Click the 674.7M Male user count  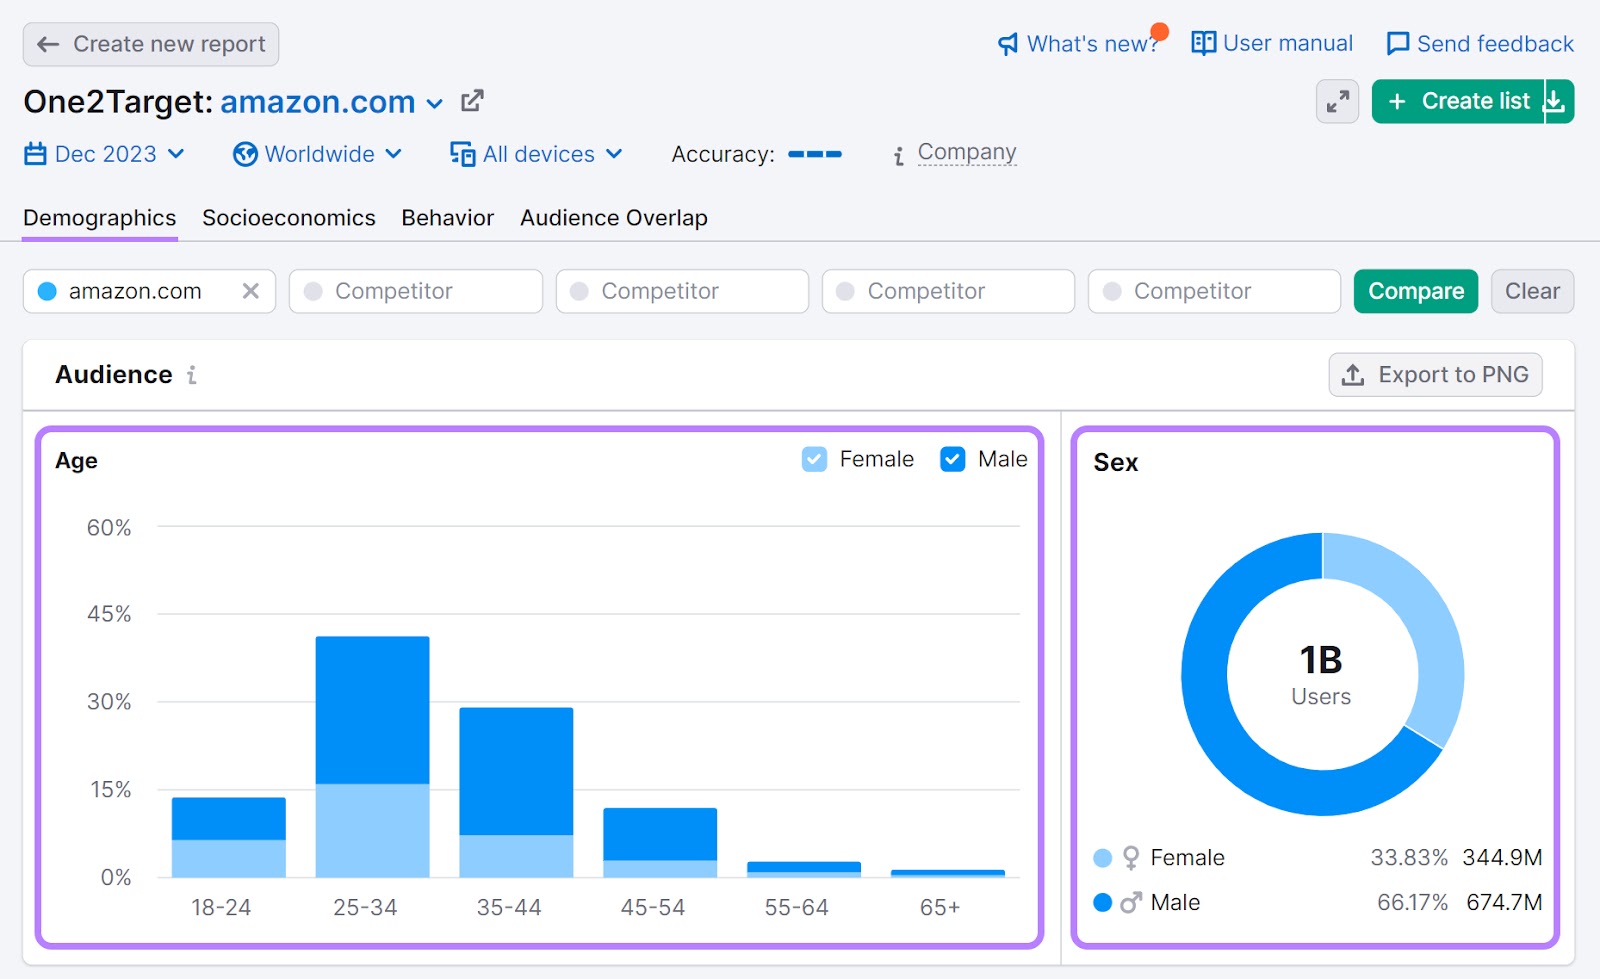click(x=1504, y=903)
